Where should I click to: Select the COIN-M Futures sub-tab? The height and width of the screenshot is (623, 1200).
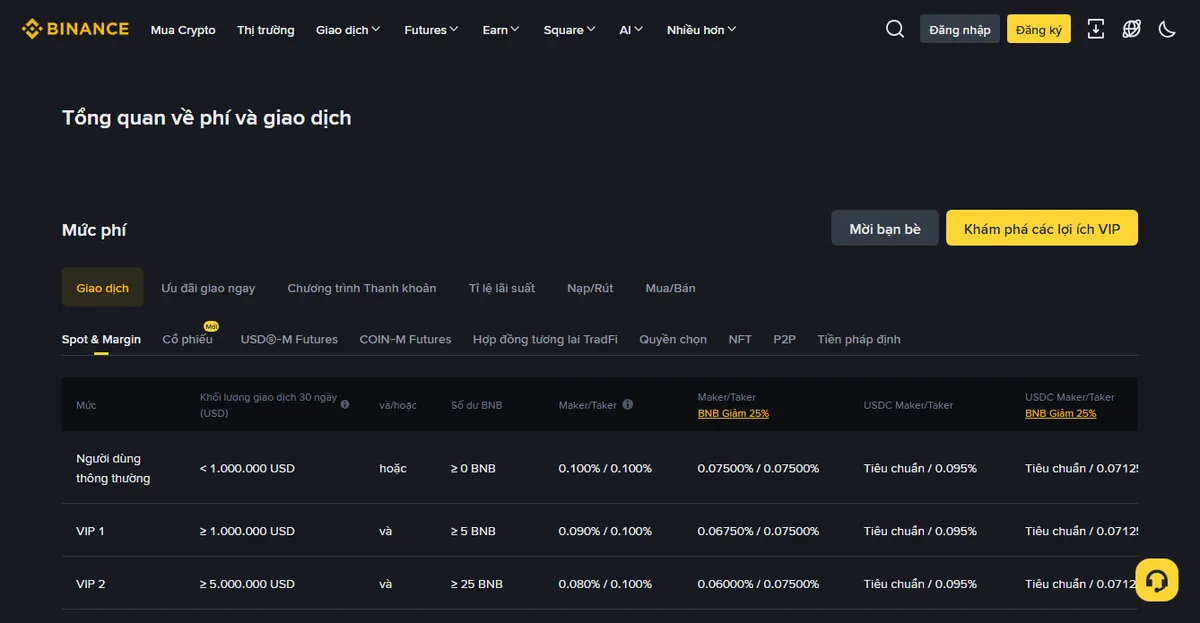tap(405, 339)
